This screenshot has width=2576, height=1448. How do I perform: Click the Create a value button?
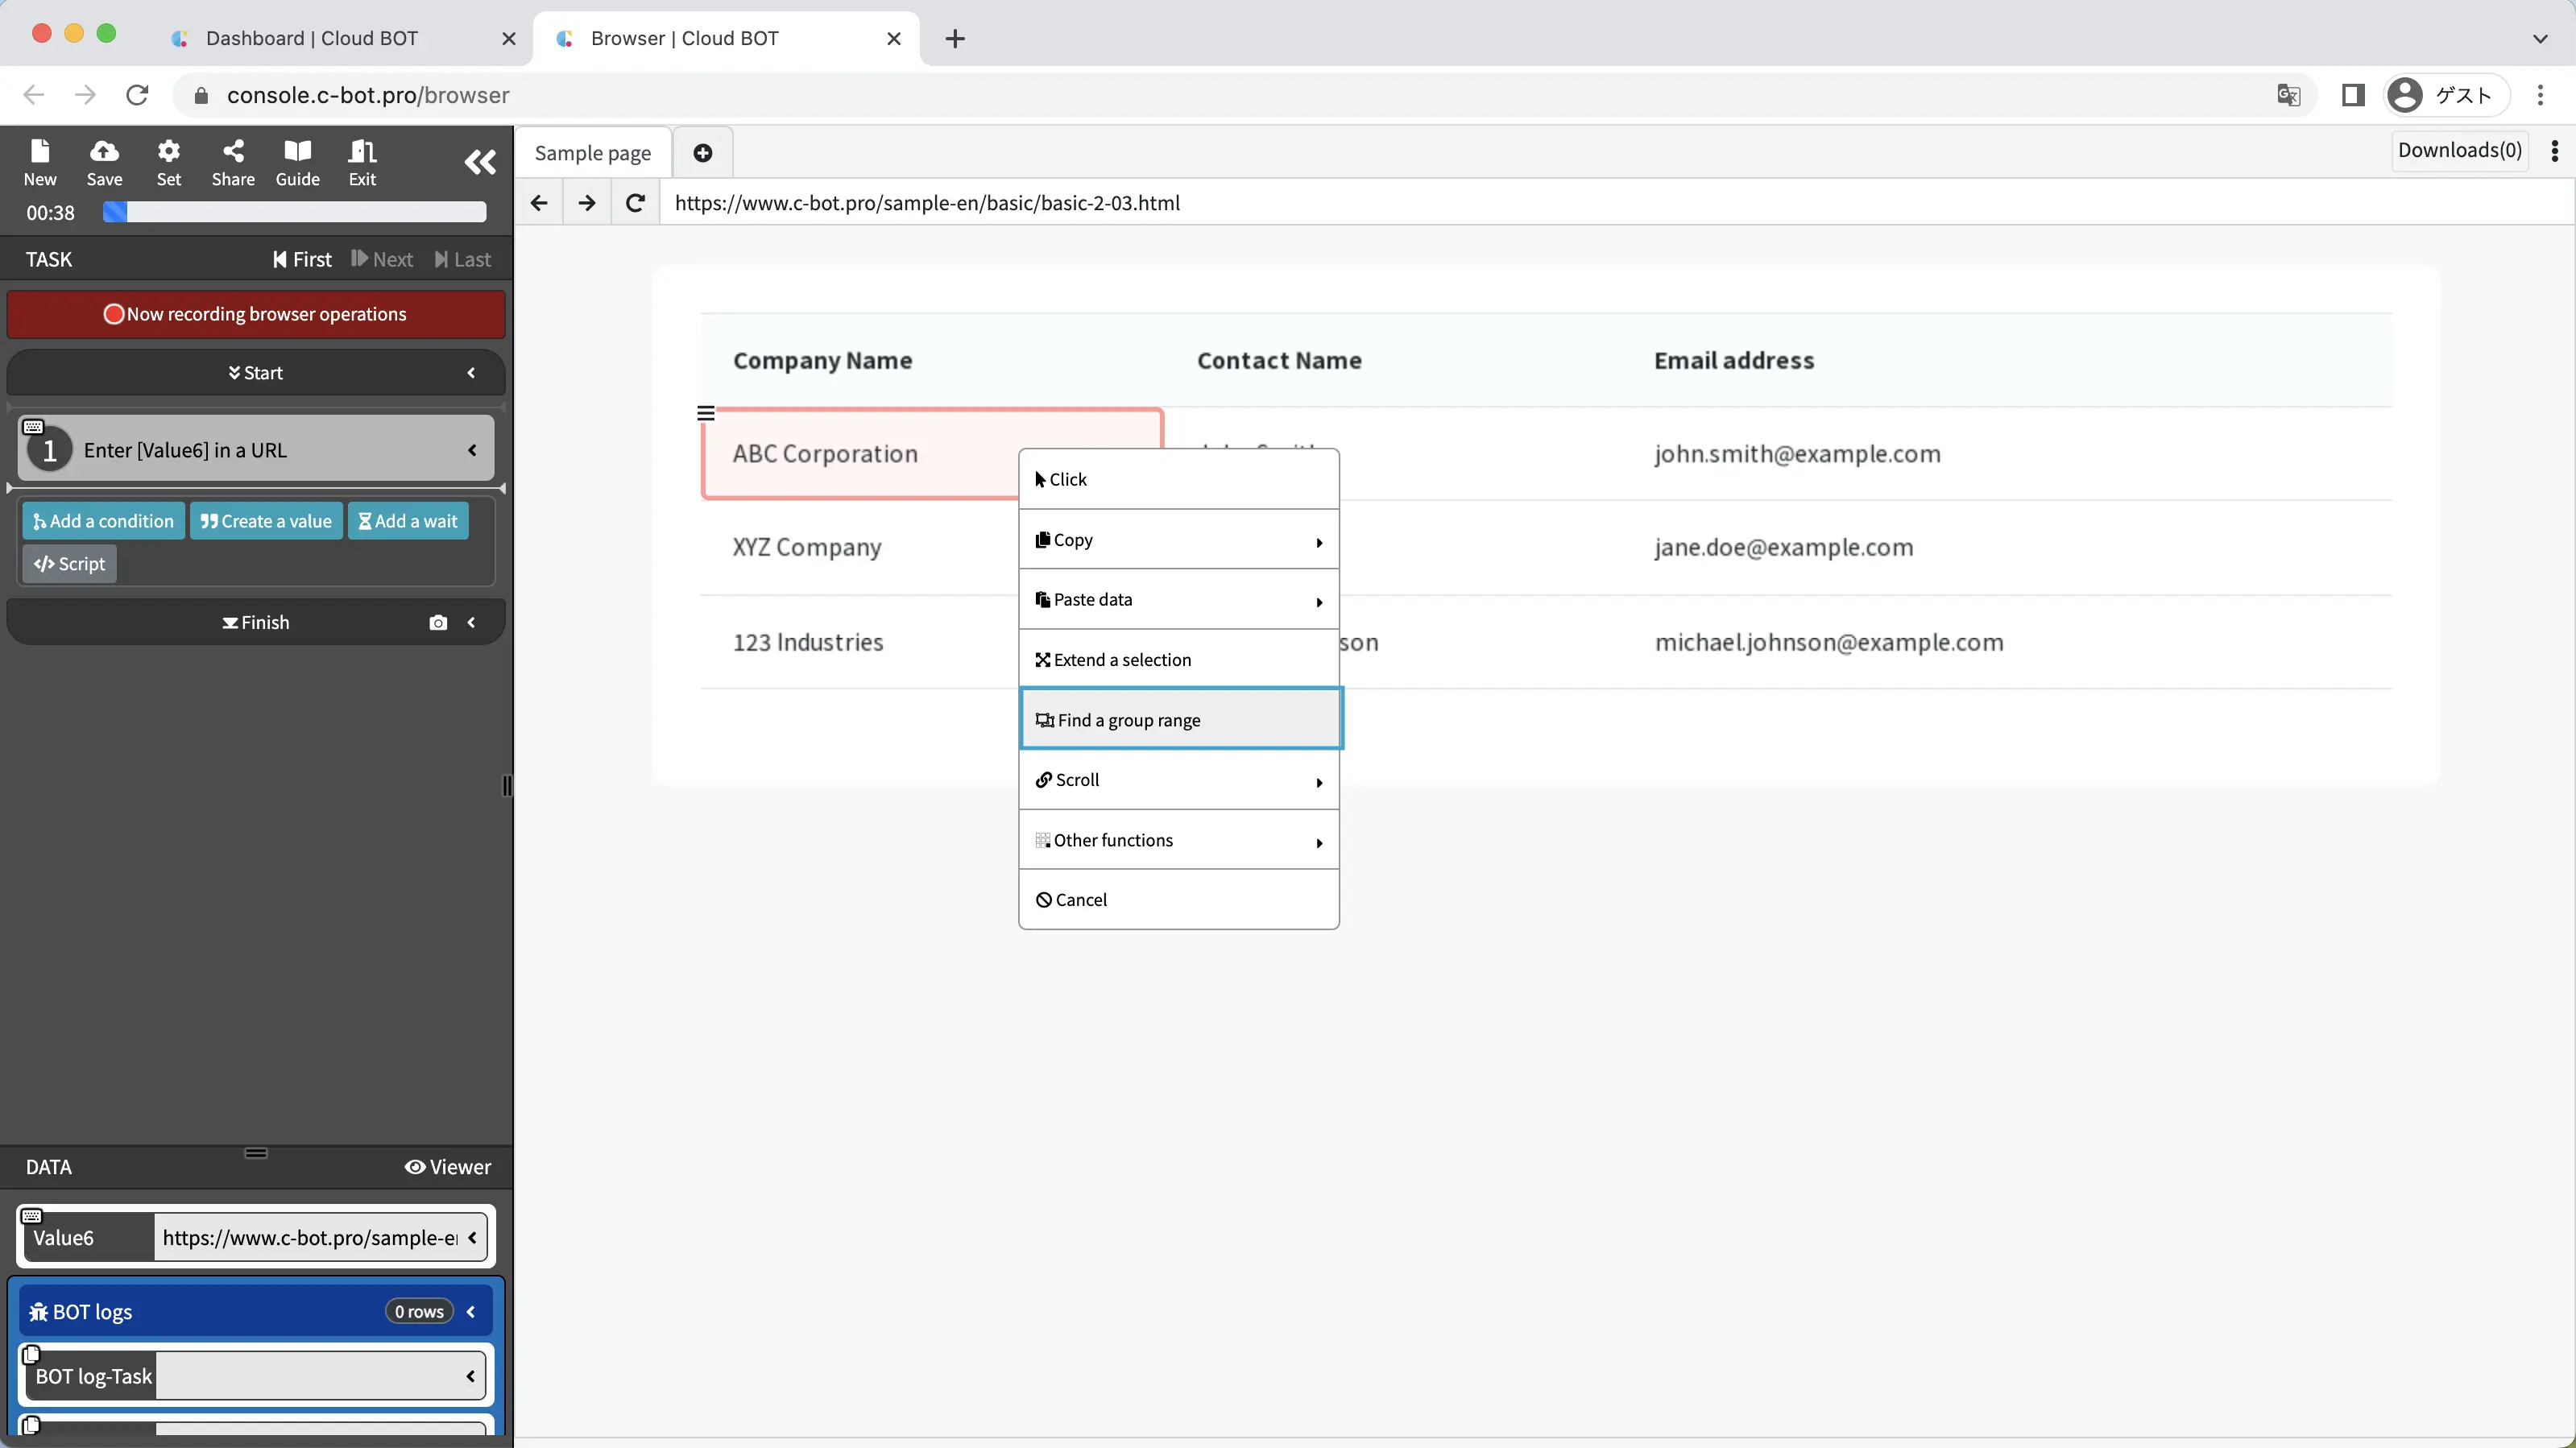click(x=265, y=520)
